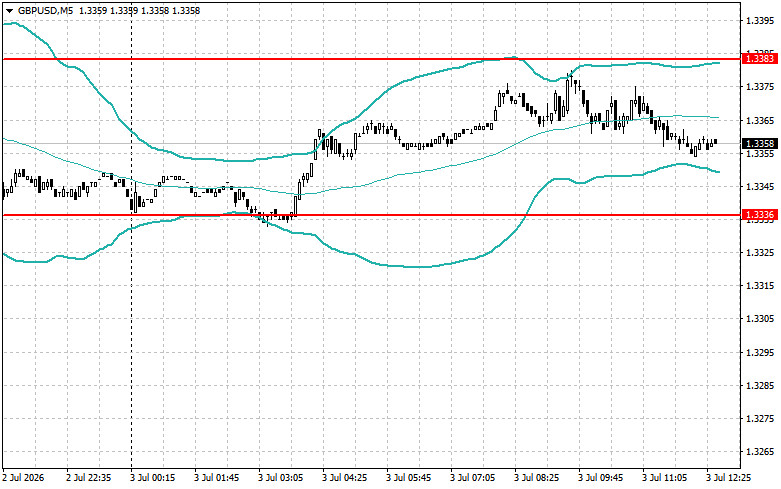This screenshot has width=781, height=489.
Task: Click the 1.3265 price scale label
Action: point(760,452)
